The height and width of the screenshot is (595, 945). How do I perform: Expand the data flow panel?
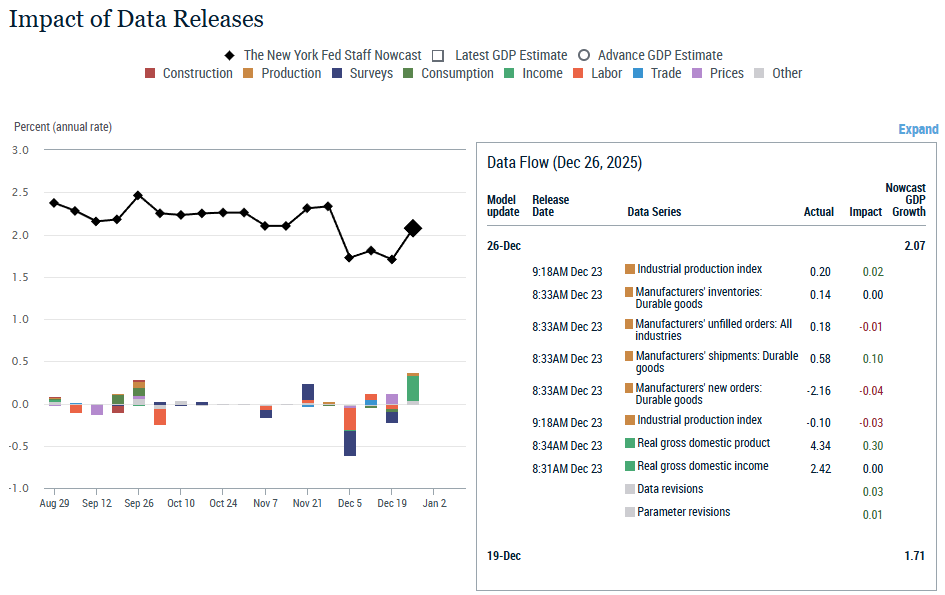click(x=918, y=129)
